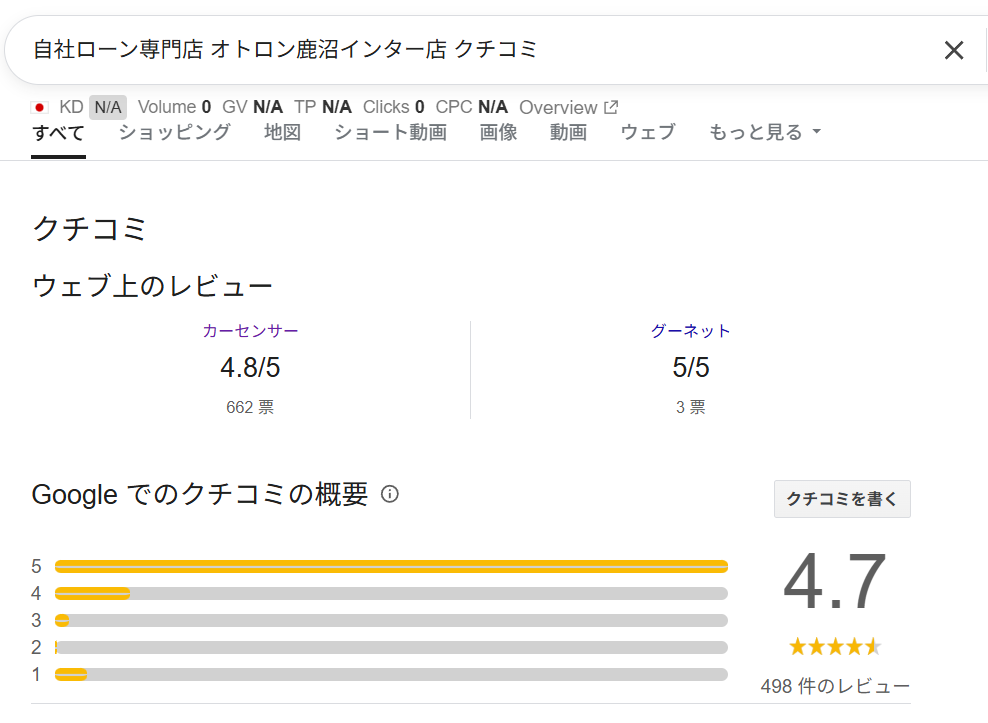Select the 動画 tab
This screenshot has height=723, width=988.
pyautogui.click(x=568, y=132)
